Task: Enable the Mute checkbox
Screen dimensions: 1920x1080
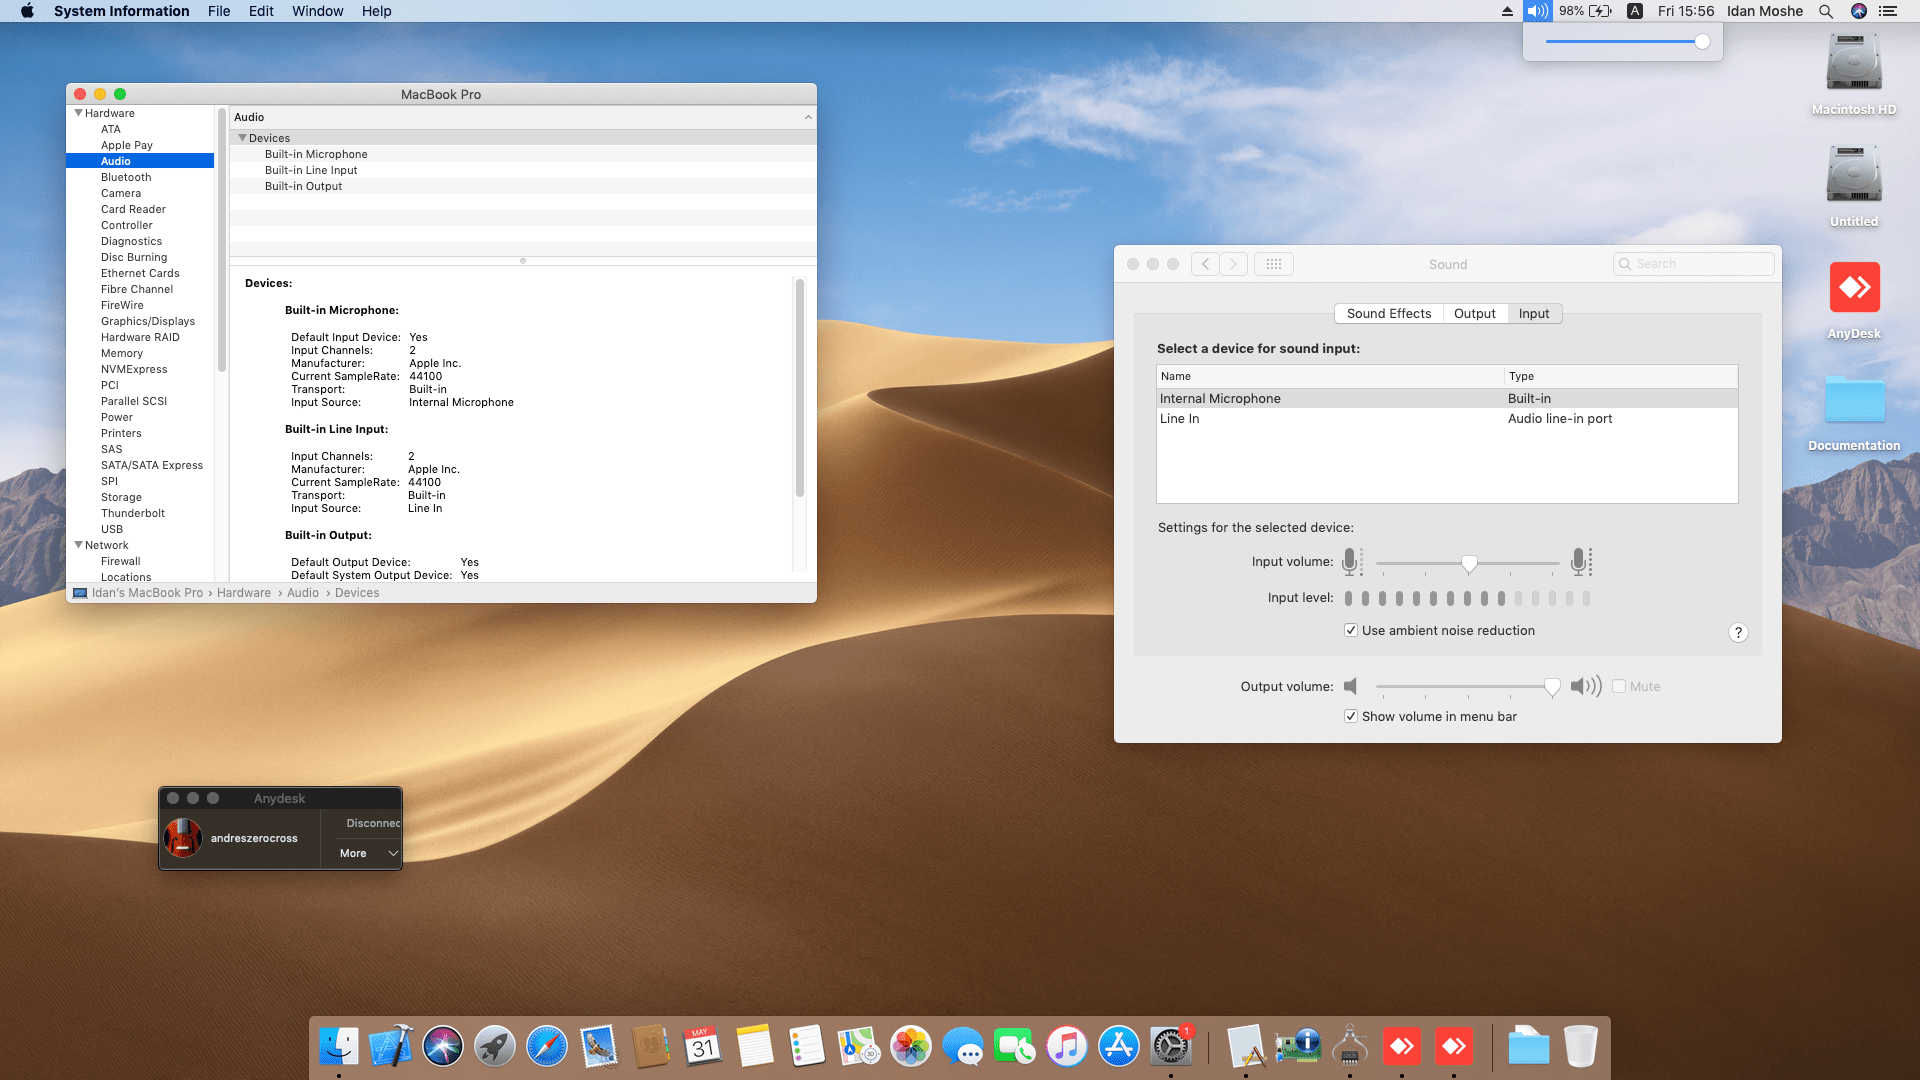Action: pyautogui.click(x=1619, y=686)
